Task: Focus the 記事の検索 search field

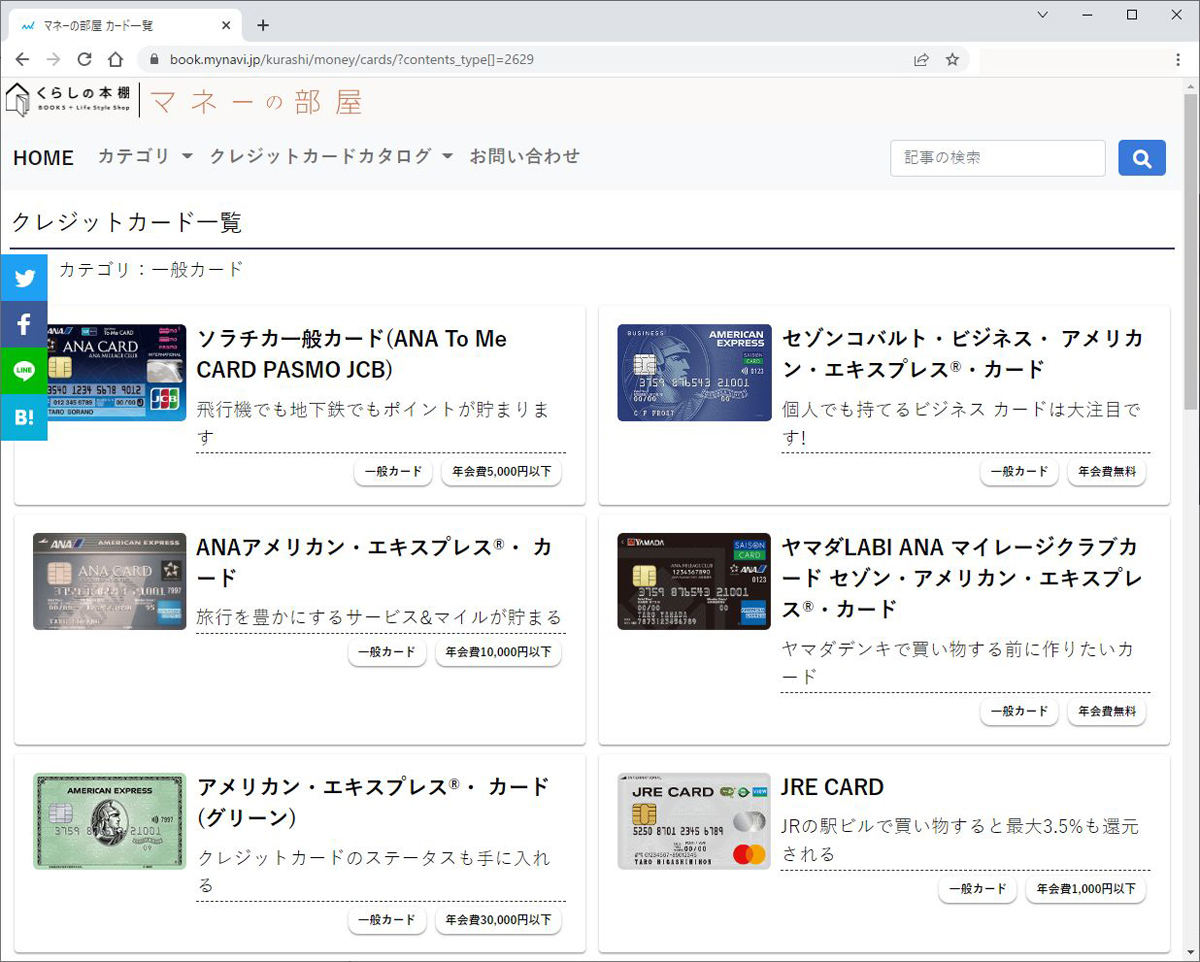Action: pos(998,158)
